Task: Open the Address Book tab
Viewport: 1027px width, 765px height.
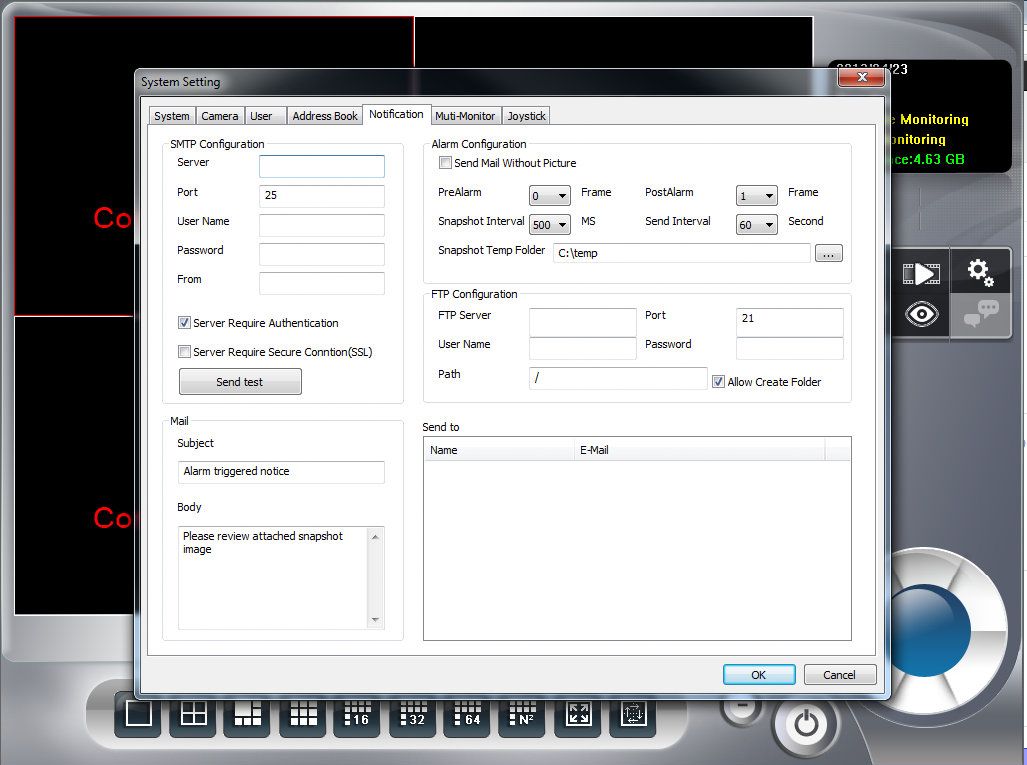Action: pos(325,116)
